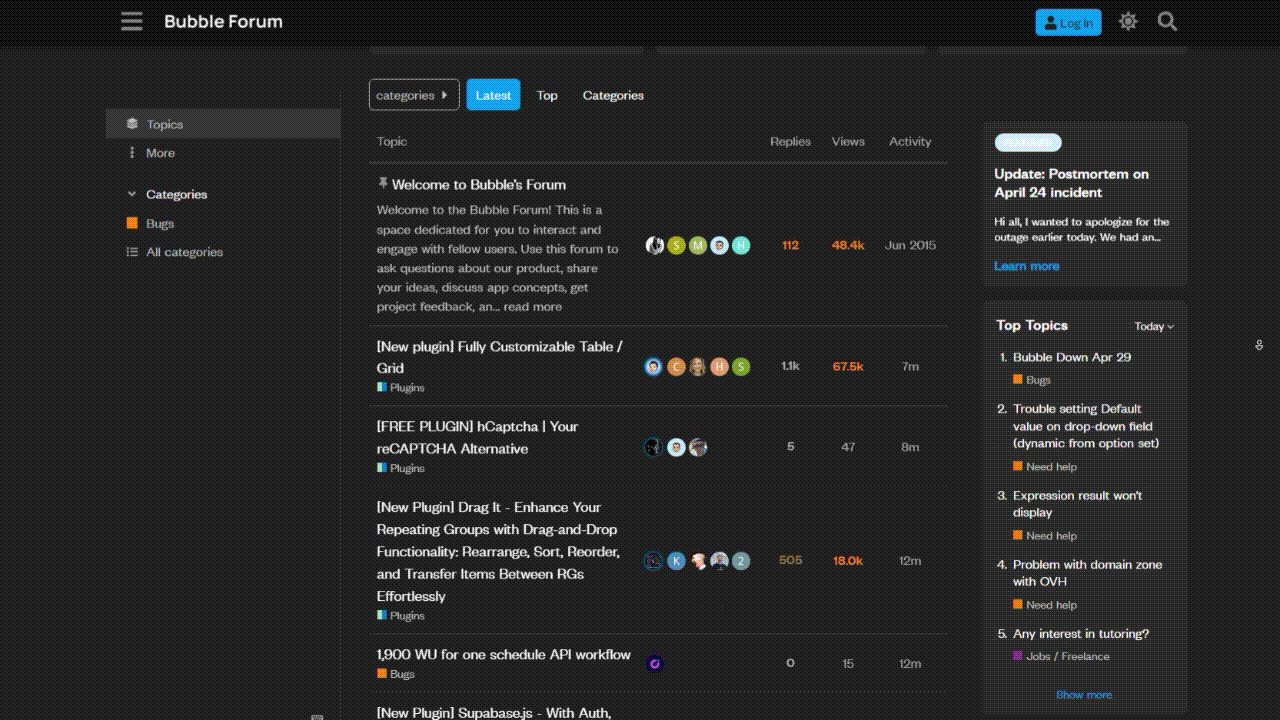The width and height of the screenshot is (1280, 720).
Task: Toggle the dark/light theme sun icon
Action: [x=1128, y=22]
